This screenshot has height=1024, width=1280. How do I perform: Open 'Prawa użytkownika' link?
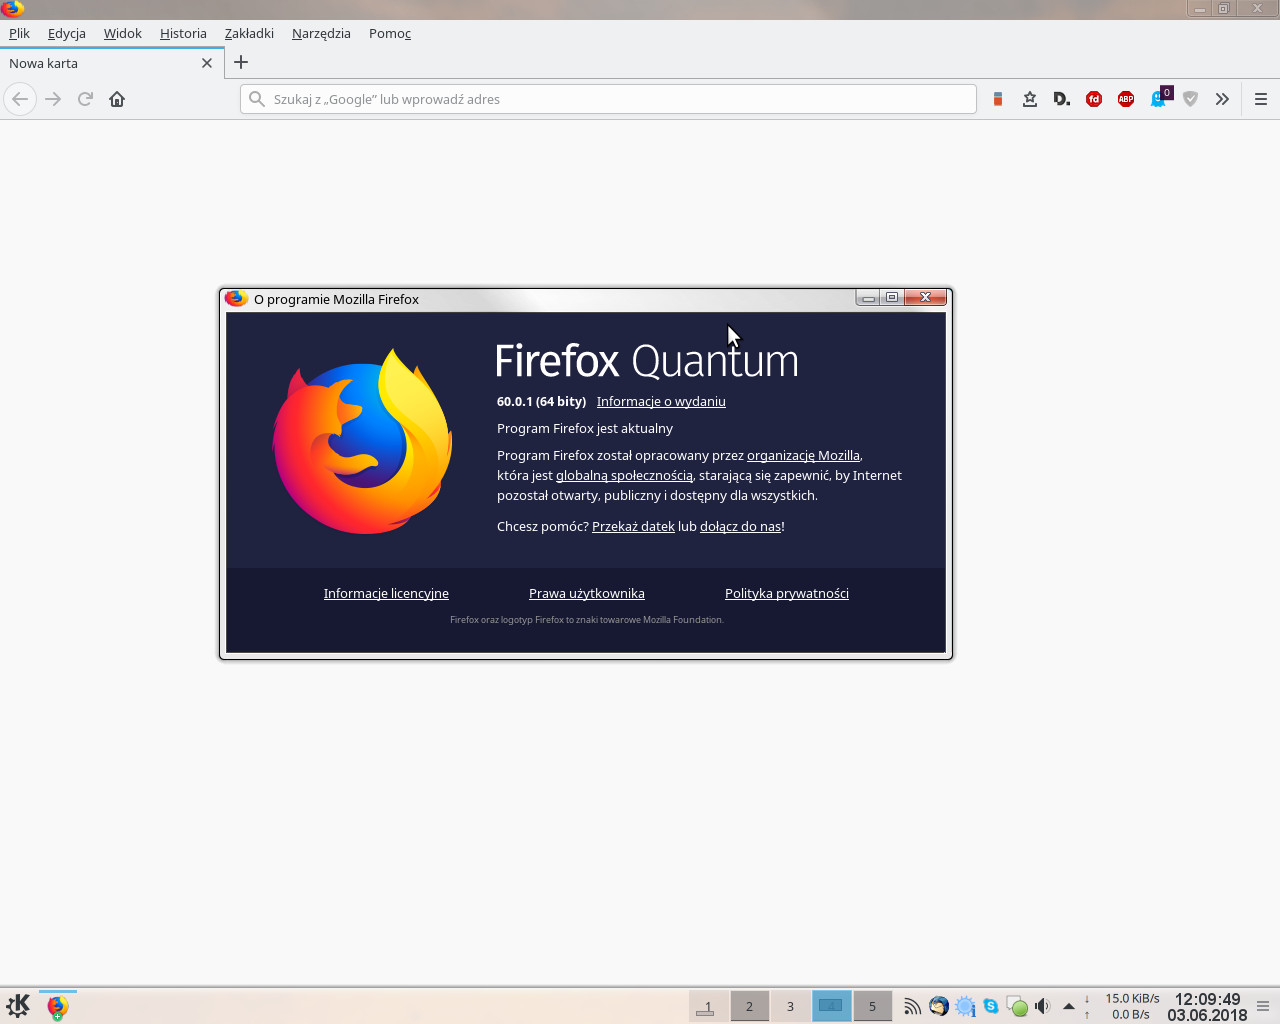pyautogui.click(x=587, y=593)
